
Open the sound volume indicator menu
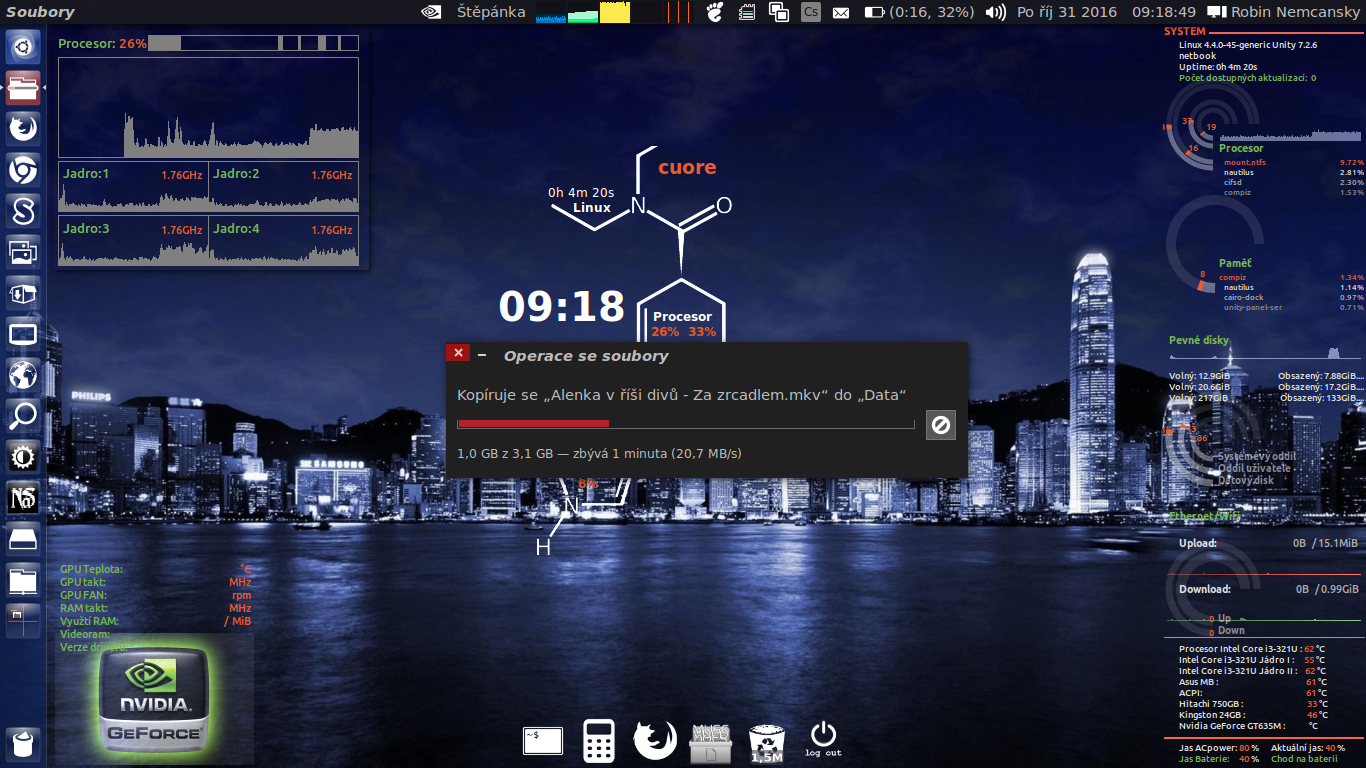point(995,12)
